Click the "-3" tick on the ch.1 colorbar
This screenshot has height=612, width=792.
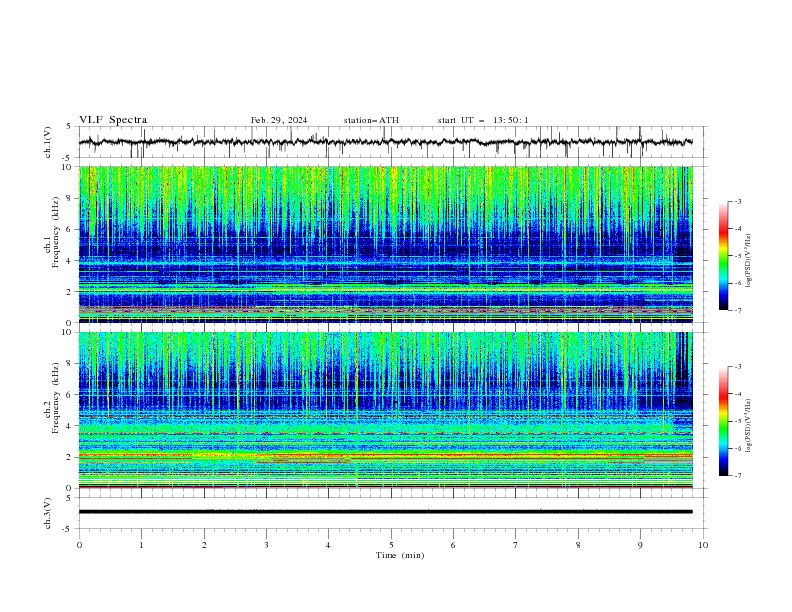(x=738, y=201)
